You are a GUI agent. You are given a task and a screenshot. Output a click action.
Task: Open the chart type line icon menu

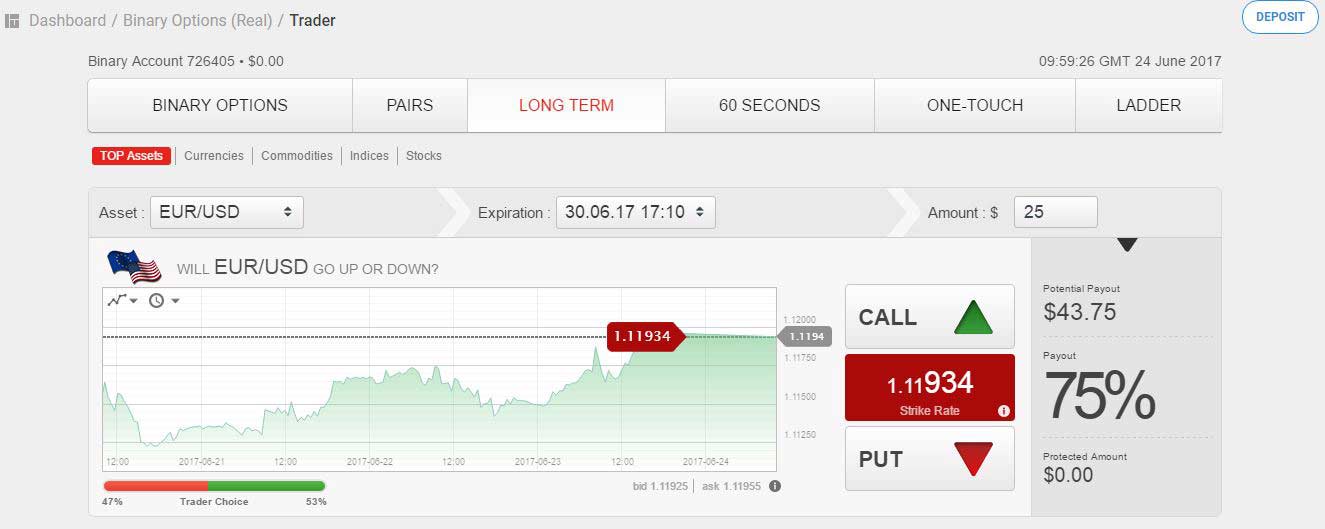pos(123,300)
